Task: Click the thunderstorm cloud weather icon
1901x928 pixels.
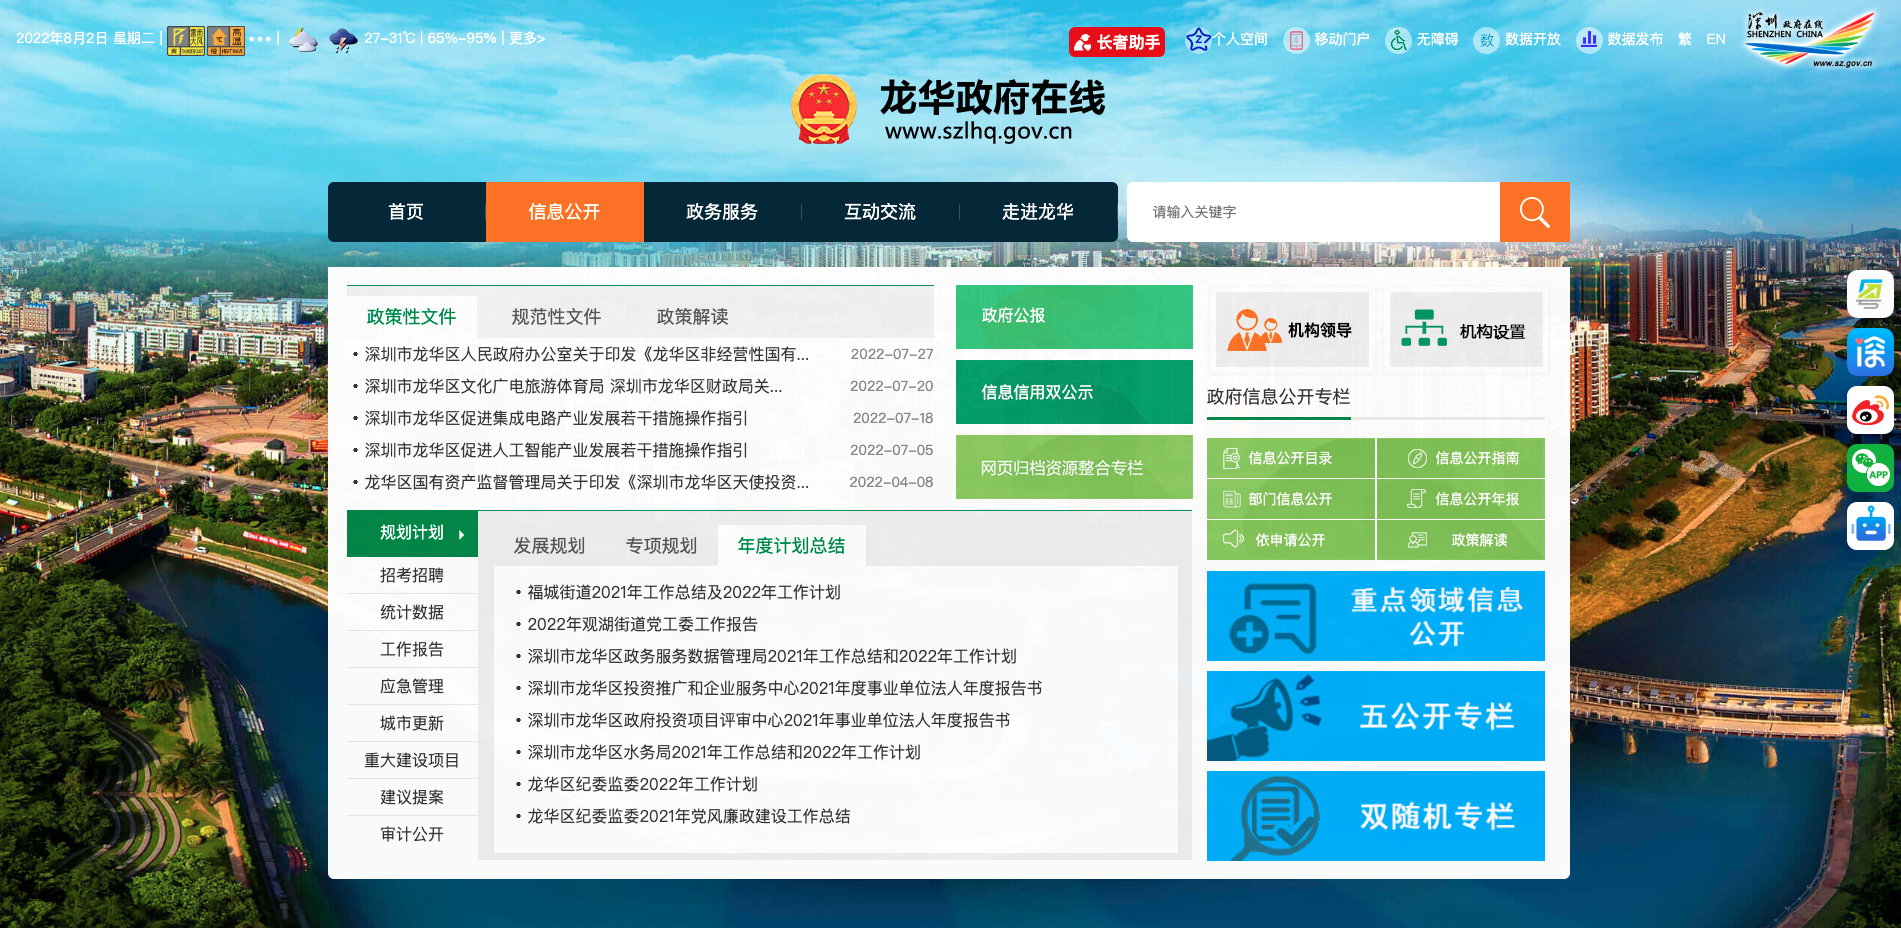Action: [343, 40]
